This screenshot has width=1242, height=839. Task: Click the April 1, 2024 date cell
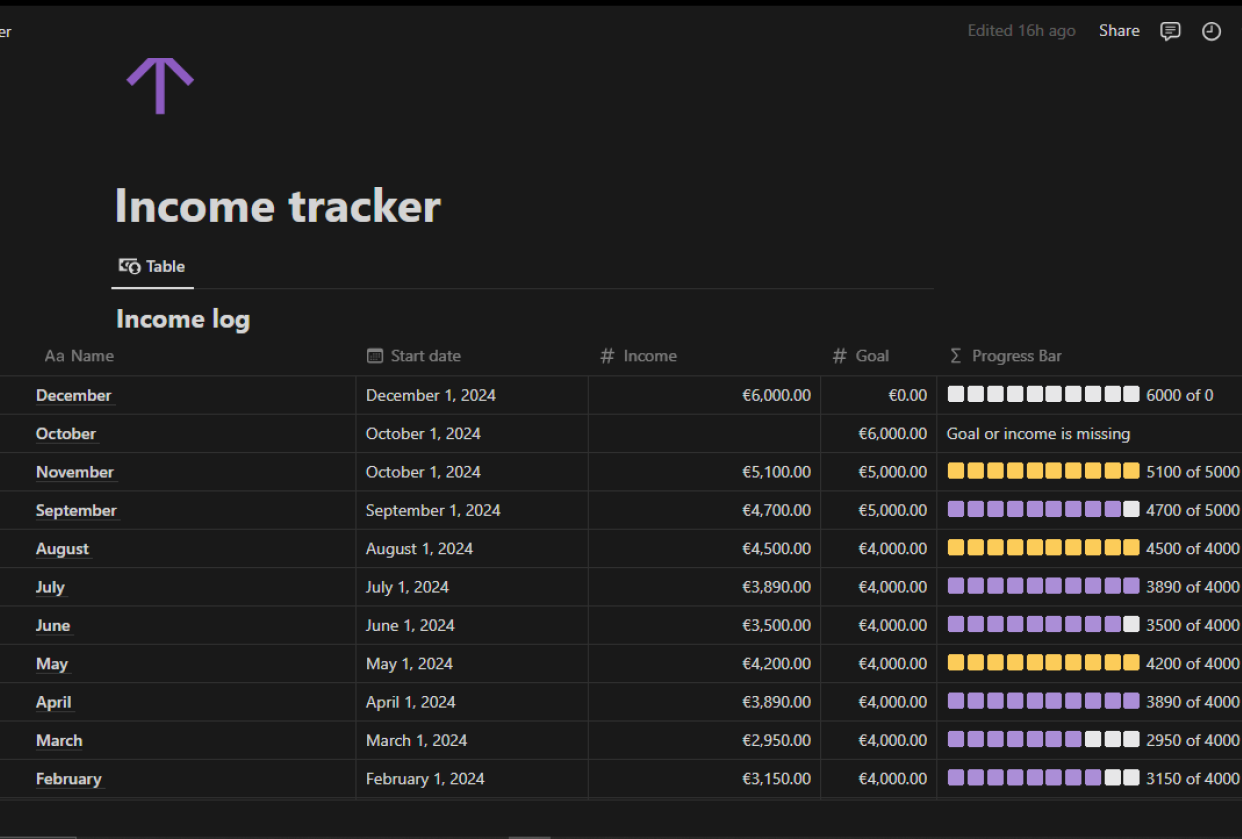point(472,702)
